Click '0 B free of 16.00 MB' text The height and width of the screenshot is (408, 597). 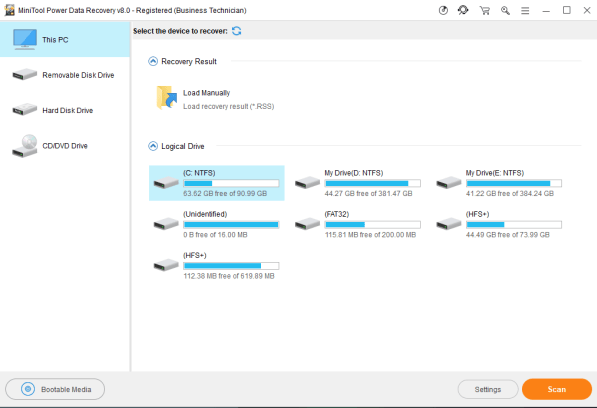tap(215, 234)
